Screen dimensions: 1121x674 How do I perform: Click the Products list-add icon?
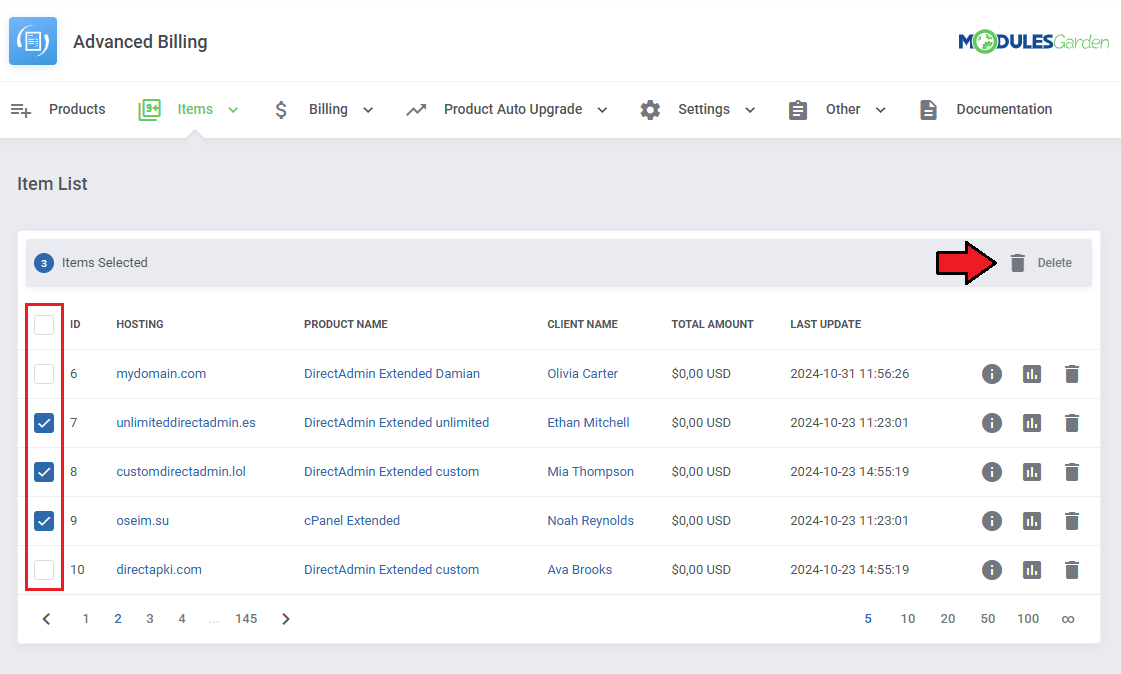[x=21, y=110]
